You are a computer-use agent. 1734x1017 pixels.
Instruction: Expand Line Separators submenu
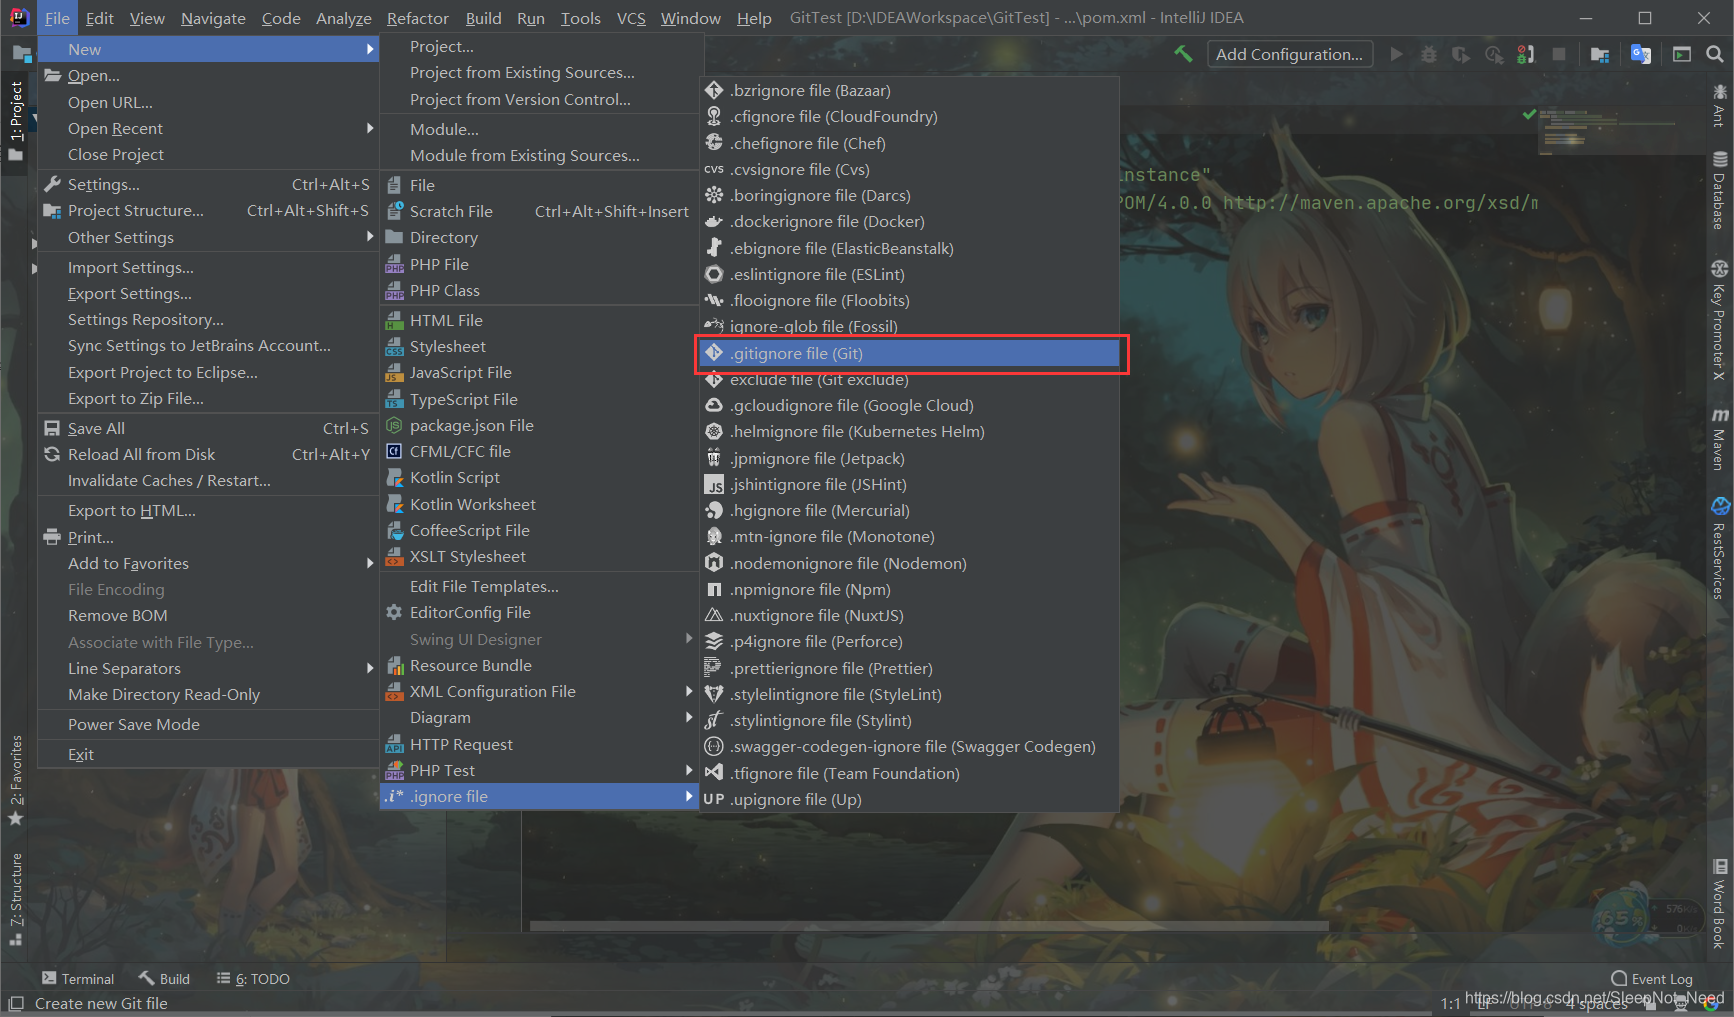[208, 668]
